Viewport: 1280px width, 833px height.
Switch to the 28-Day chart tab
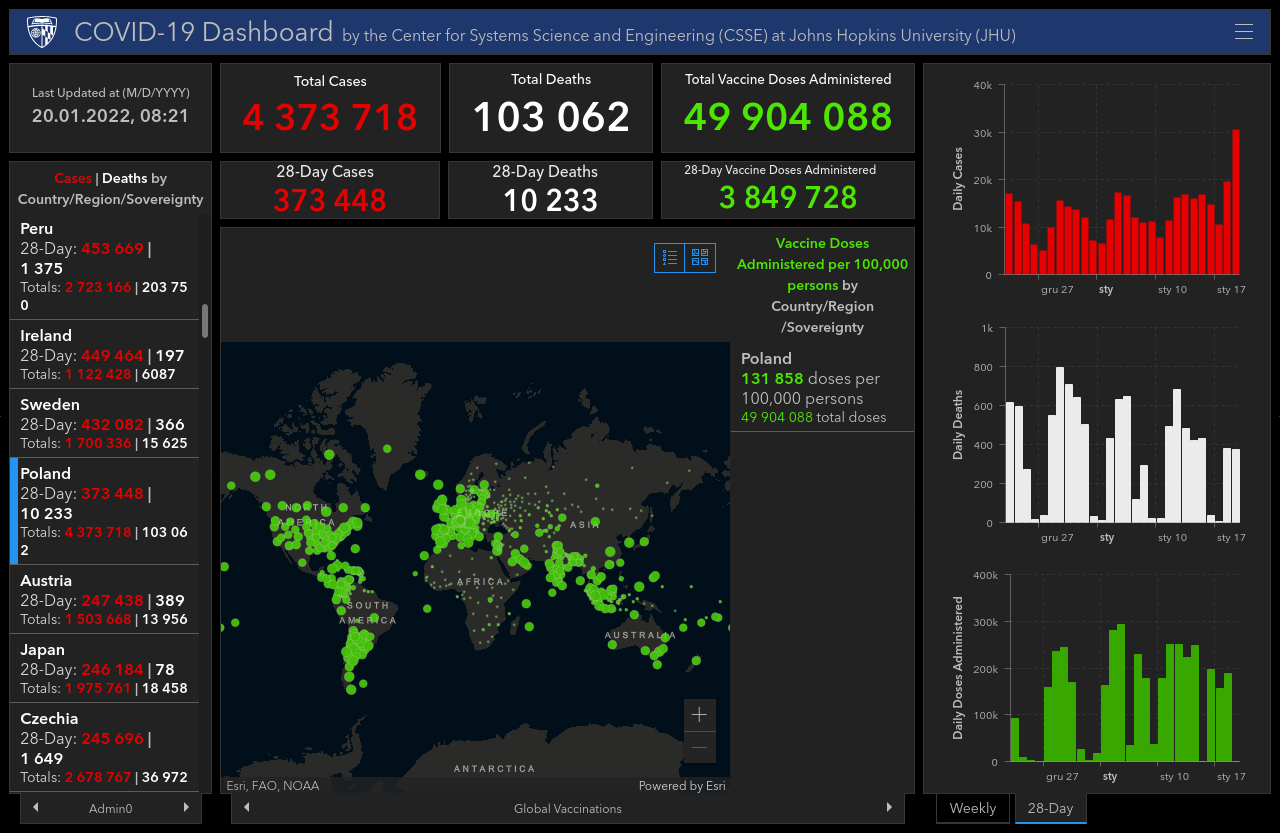[x=1050, y=808]
